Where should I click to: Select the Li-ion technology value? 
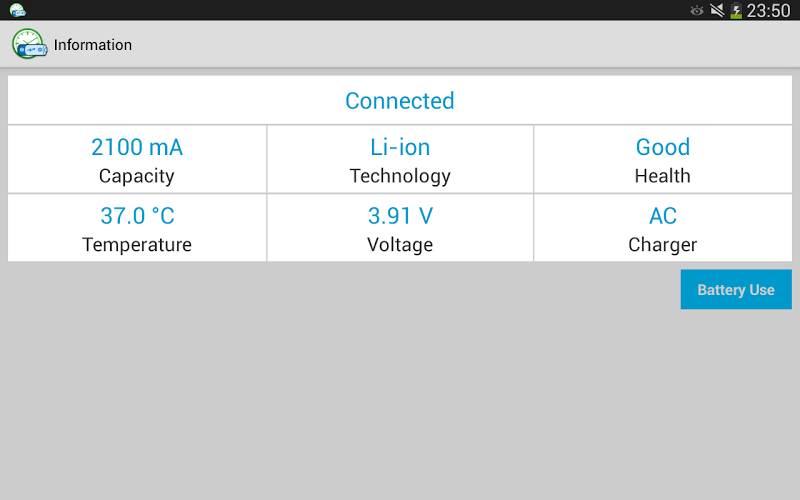pos(400,147)
